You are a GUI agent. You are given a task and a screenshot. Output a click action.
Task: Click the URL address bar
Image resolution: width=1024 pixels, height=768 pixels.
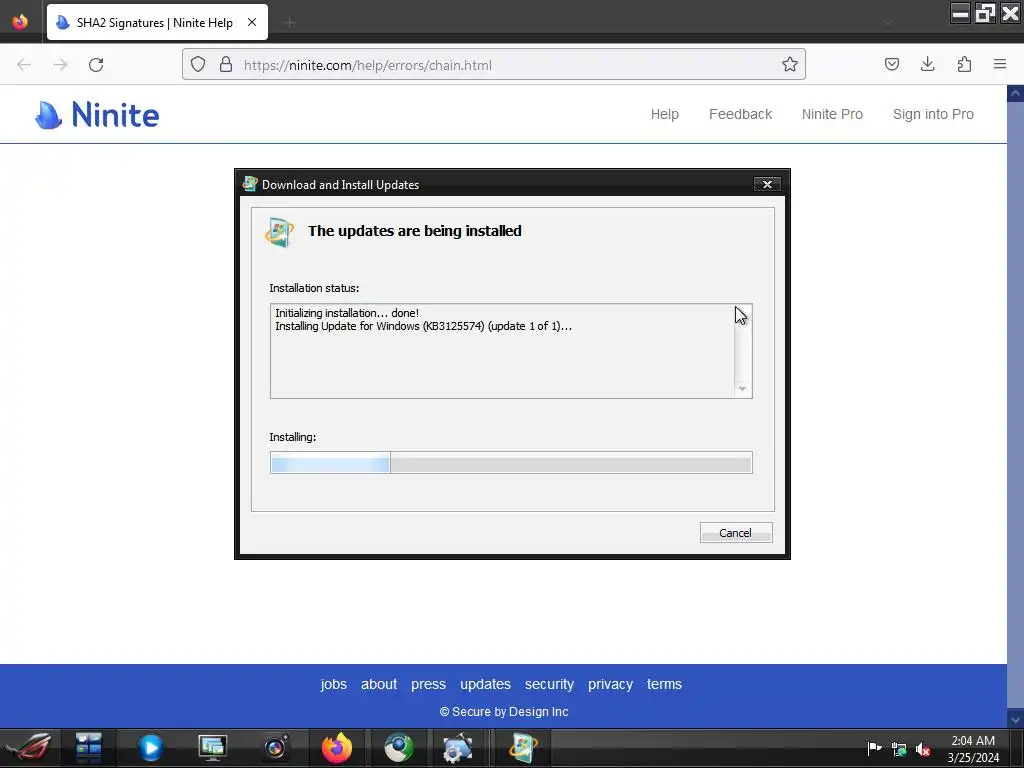pyautogui.click(x=494, y=65)
